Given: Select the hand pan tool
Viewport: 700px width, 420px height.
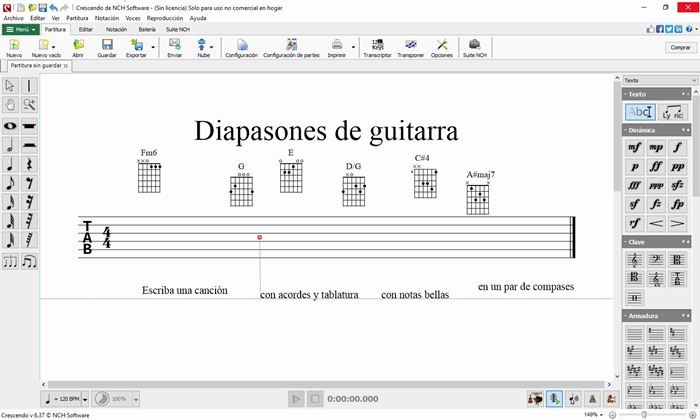Looking at the screenshot, I should (10, 104).
